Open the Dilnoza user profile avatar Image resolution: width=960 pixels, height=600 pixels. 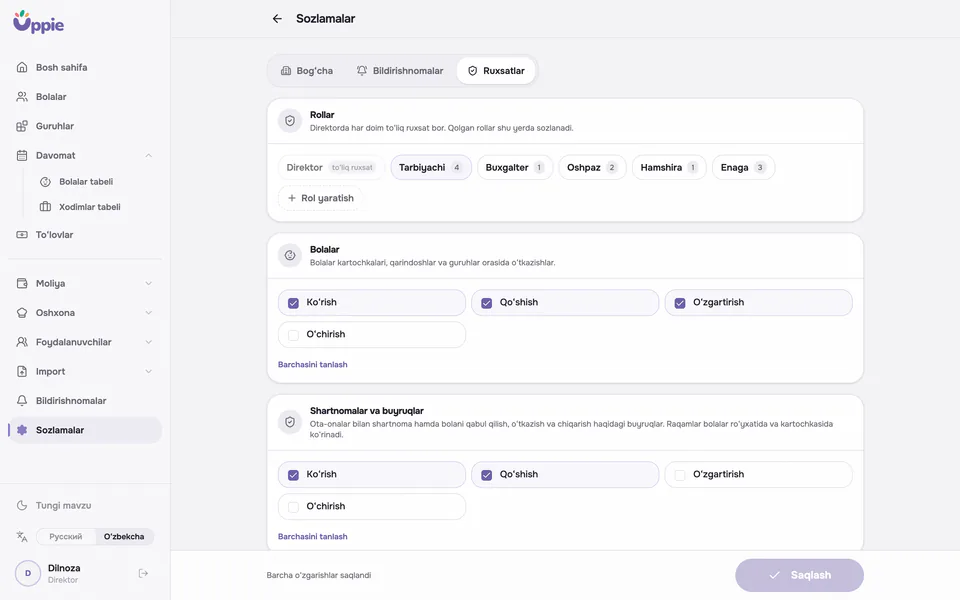28,574
